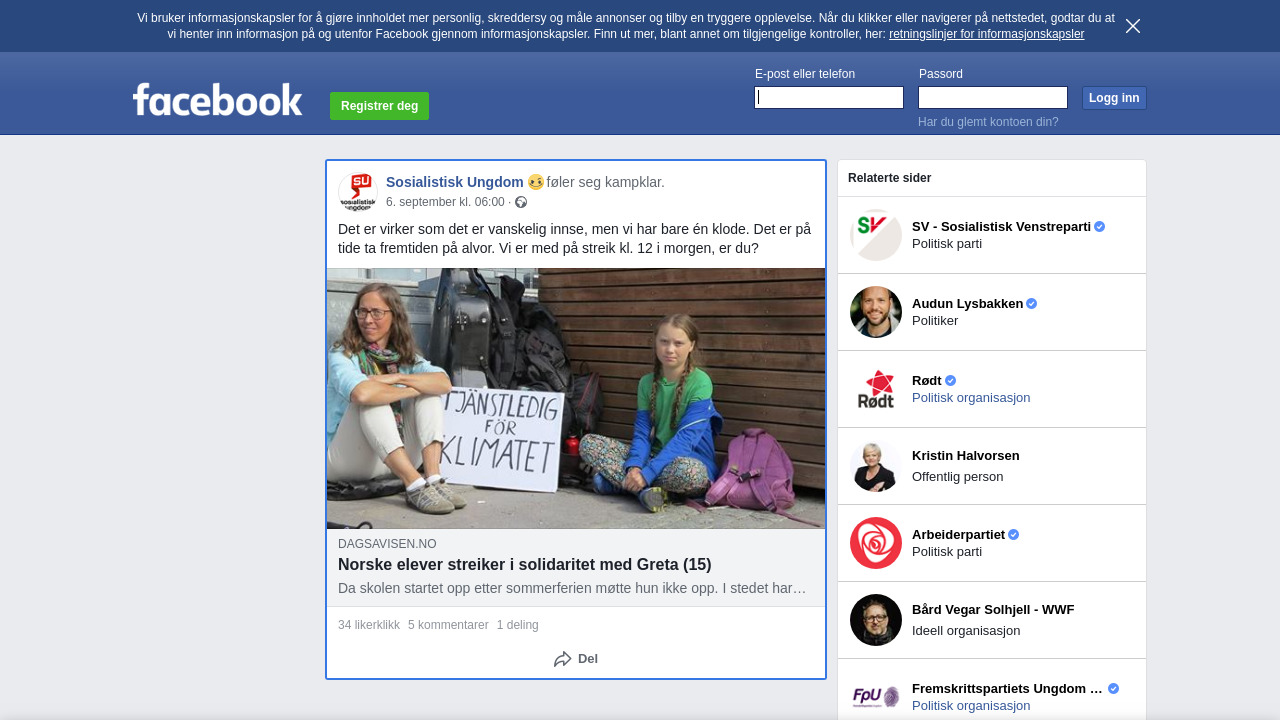Viewport: 1280px width, 720px height.
Task: Open the Rødt page name
Action: point(927,381)
